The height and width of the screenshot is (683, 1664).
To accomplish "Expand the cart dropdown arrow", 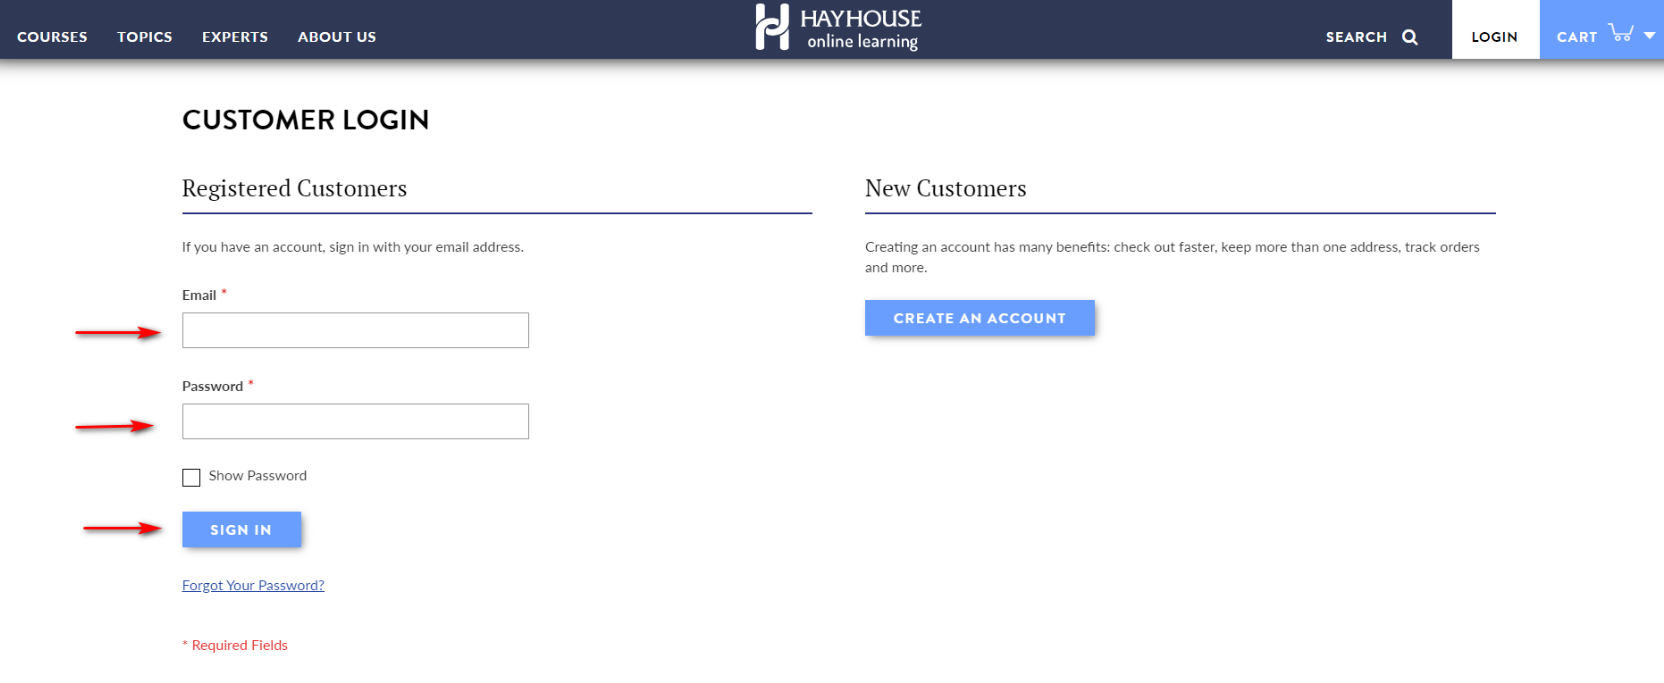I will point(1650,36).
